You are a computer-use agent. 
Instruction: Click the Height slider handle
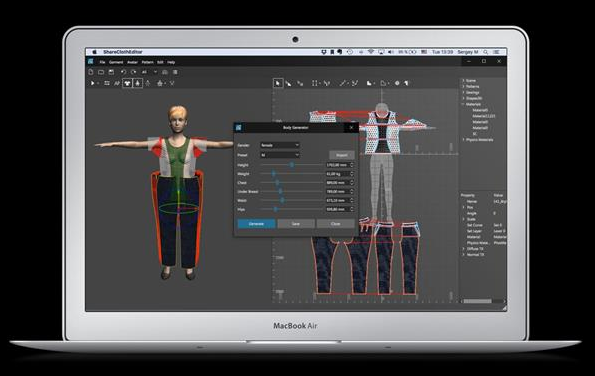(x=292, y=165)
